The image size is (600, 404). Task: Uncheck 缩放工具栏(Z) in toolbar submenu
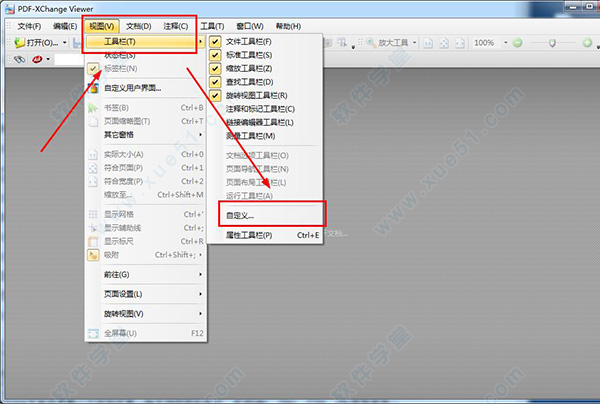[x=215, y=68]
